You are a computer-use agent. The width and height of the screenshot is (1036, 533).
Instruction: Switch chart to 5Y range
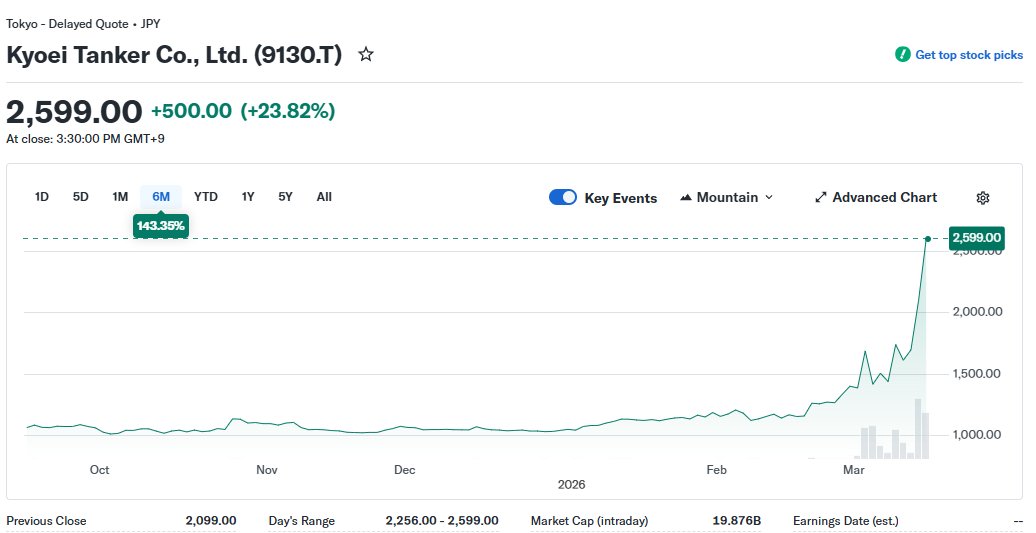(x=285, y=197)
